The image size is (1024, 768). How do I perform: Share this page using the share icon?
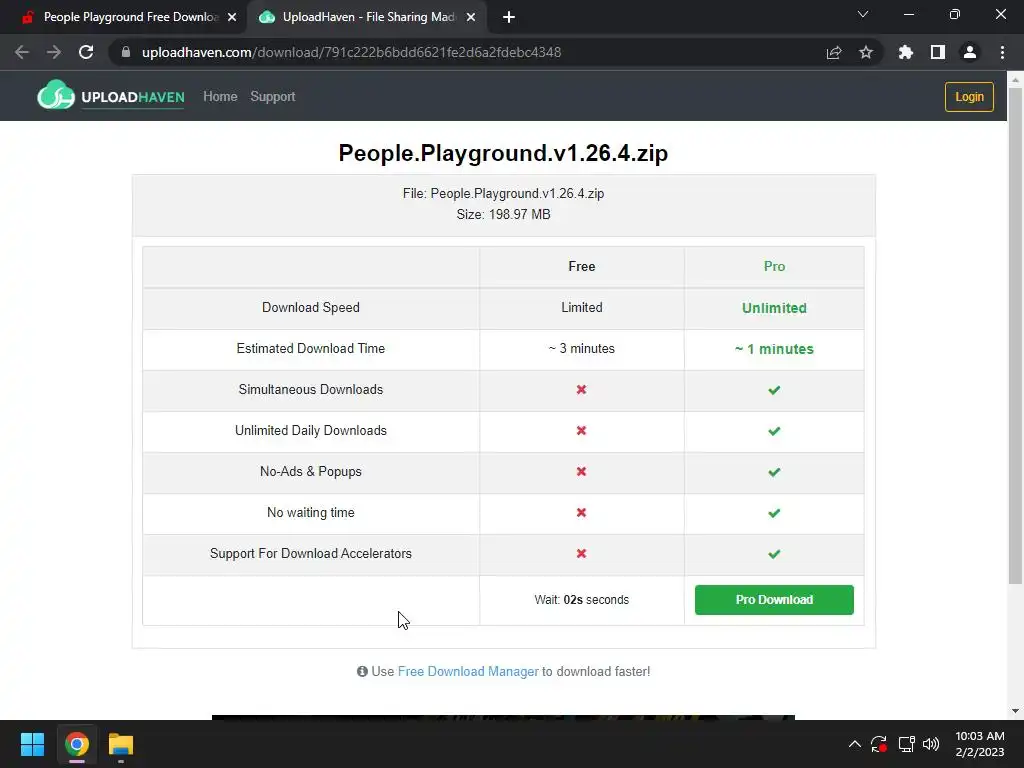[x=834, y=52]
